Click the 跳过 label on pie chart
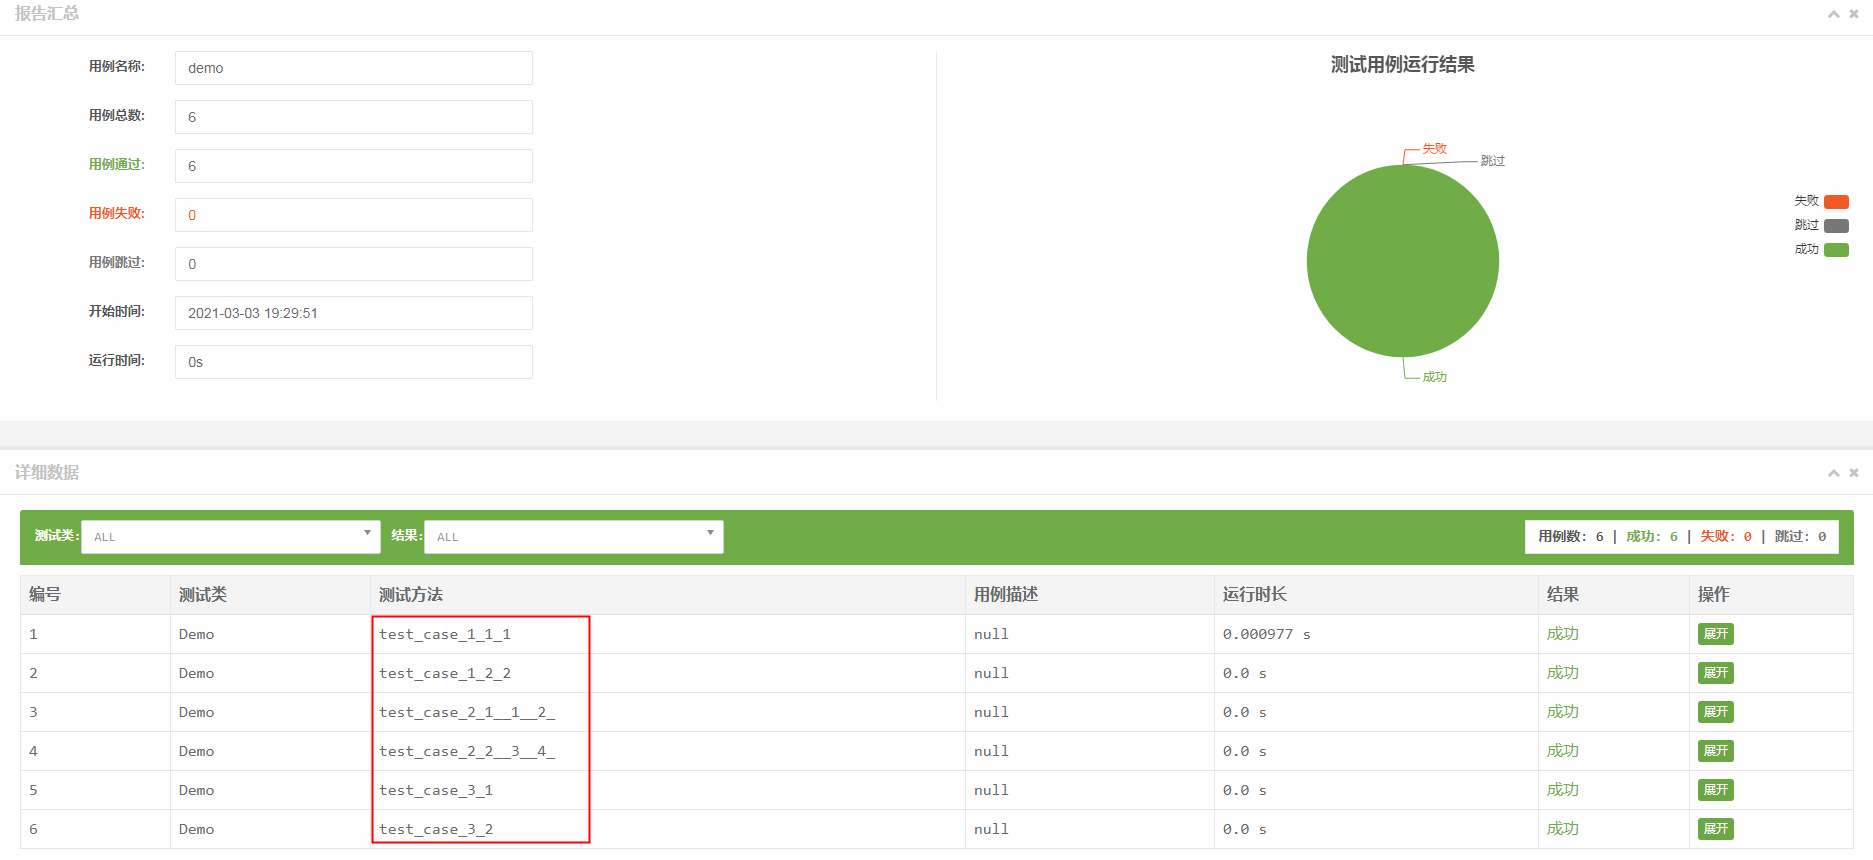 [x=1493, y=161]
